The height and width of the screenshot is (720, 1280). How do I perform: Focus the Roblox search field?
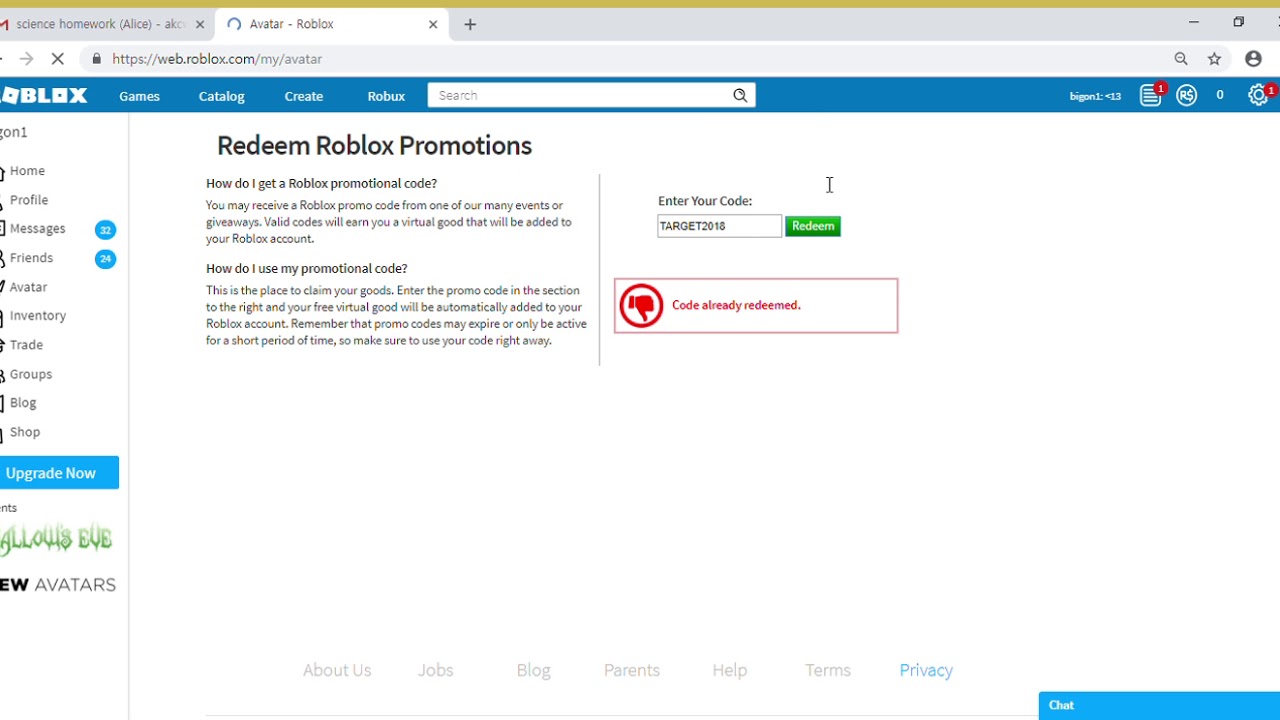pos(580,95)
